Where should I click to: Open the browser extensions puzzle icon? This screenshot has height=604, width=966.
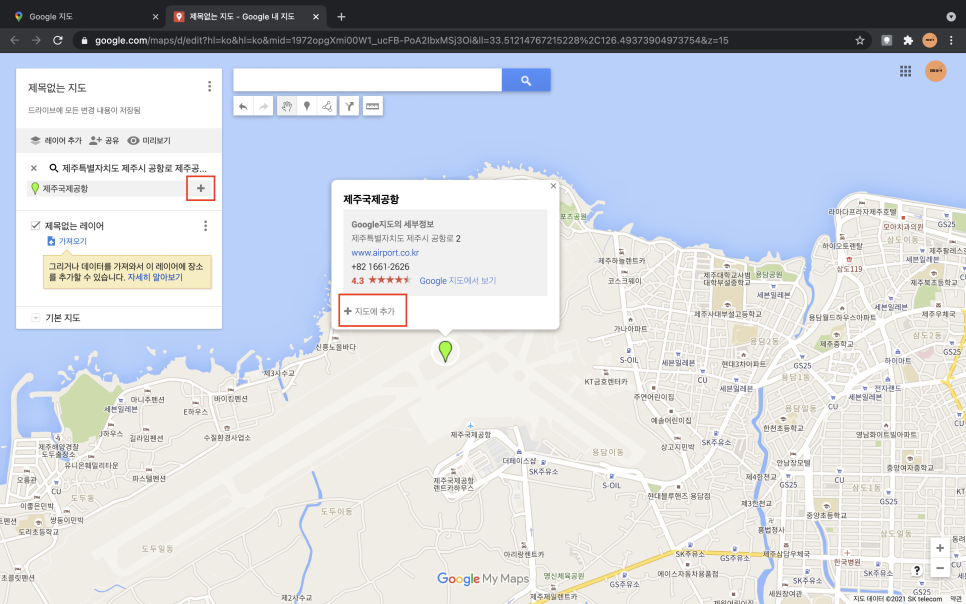[908, 40]
